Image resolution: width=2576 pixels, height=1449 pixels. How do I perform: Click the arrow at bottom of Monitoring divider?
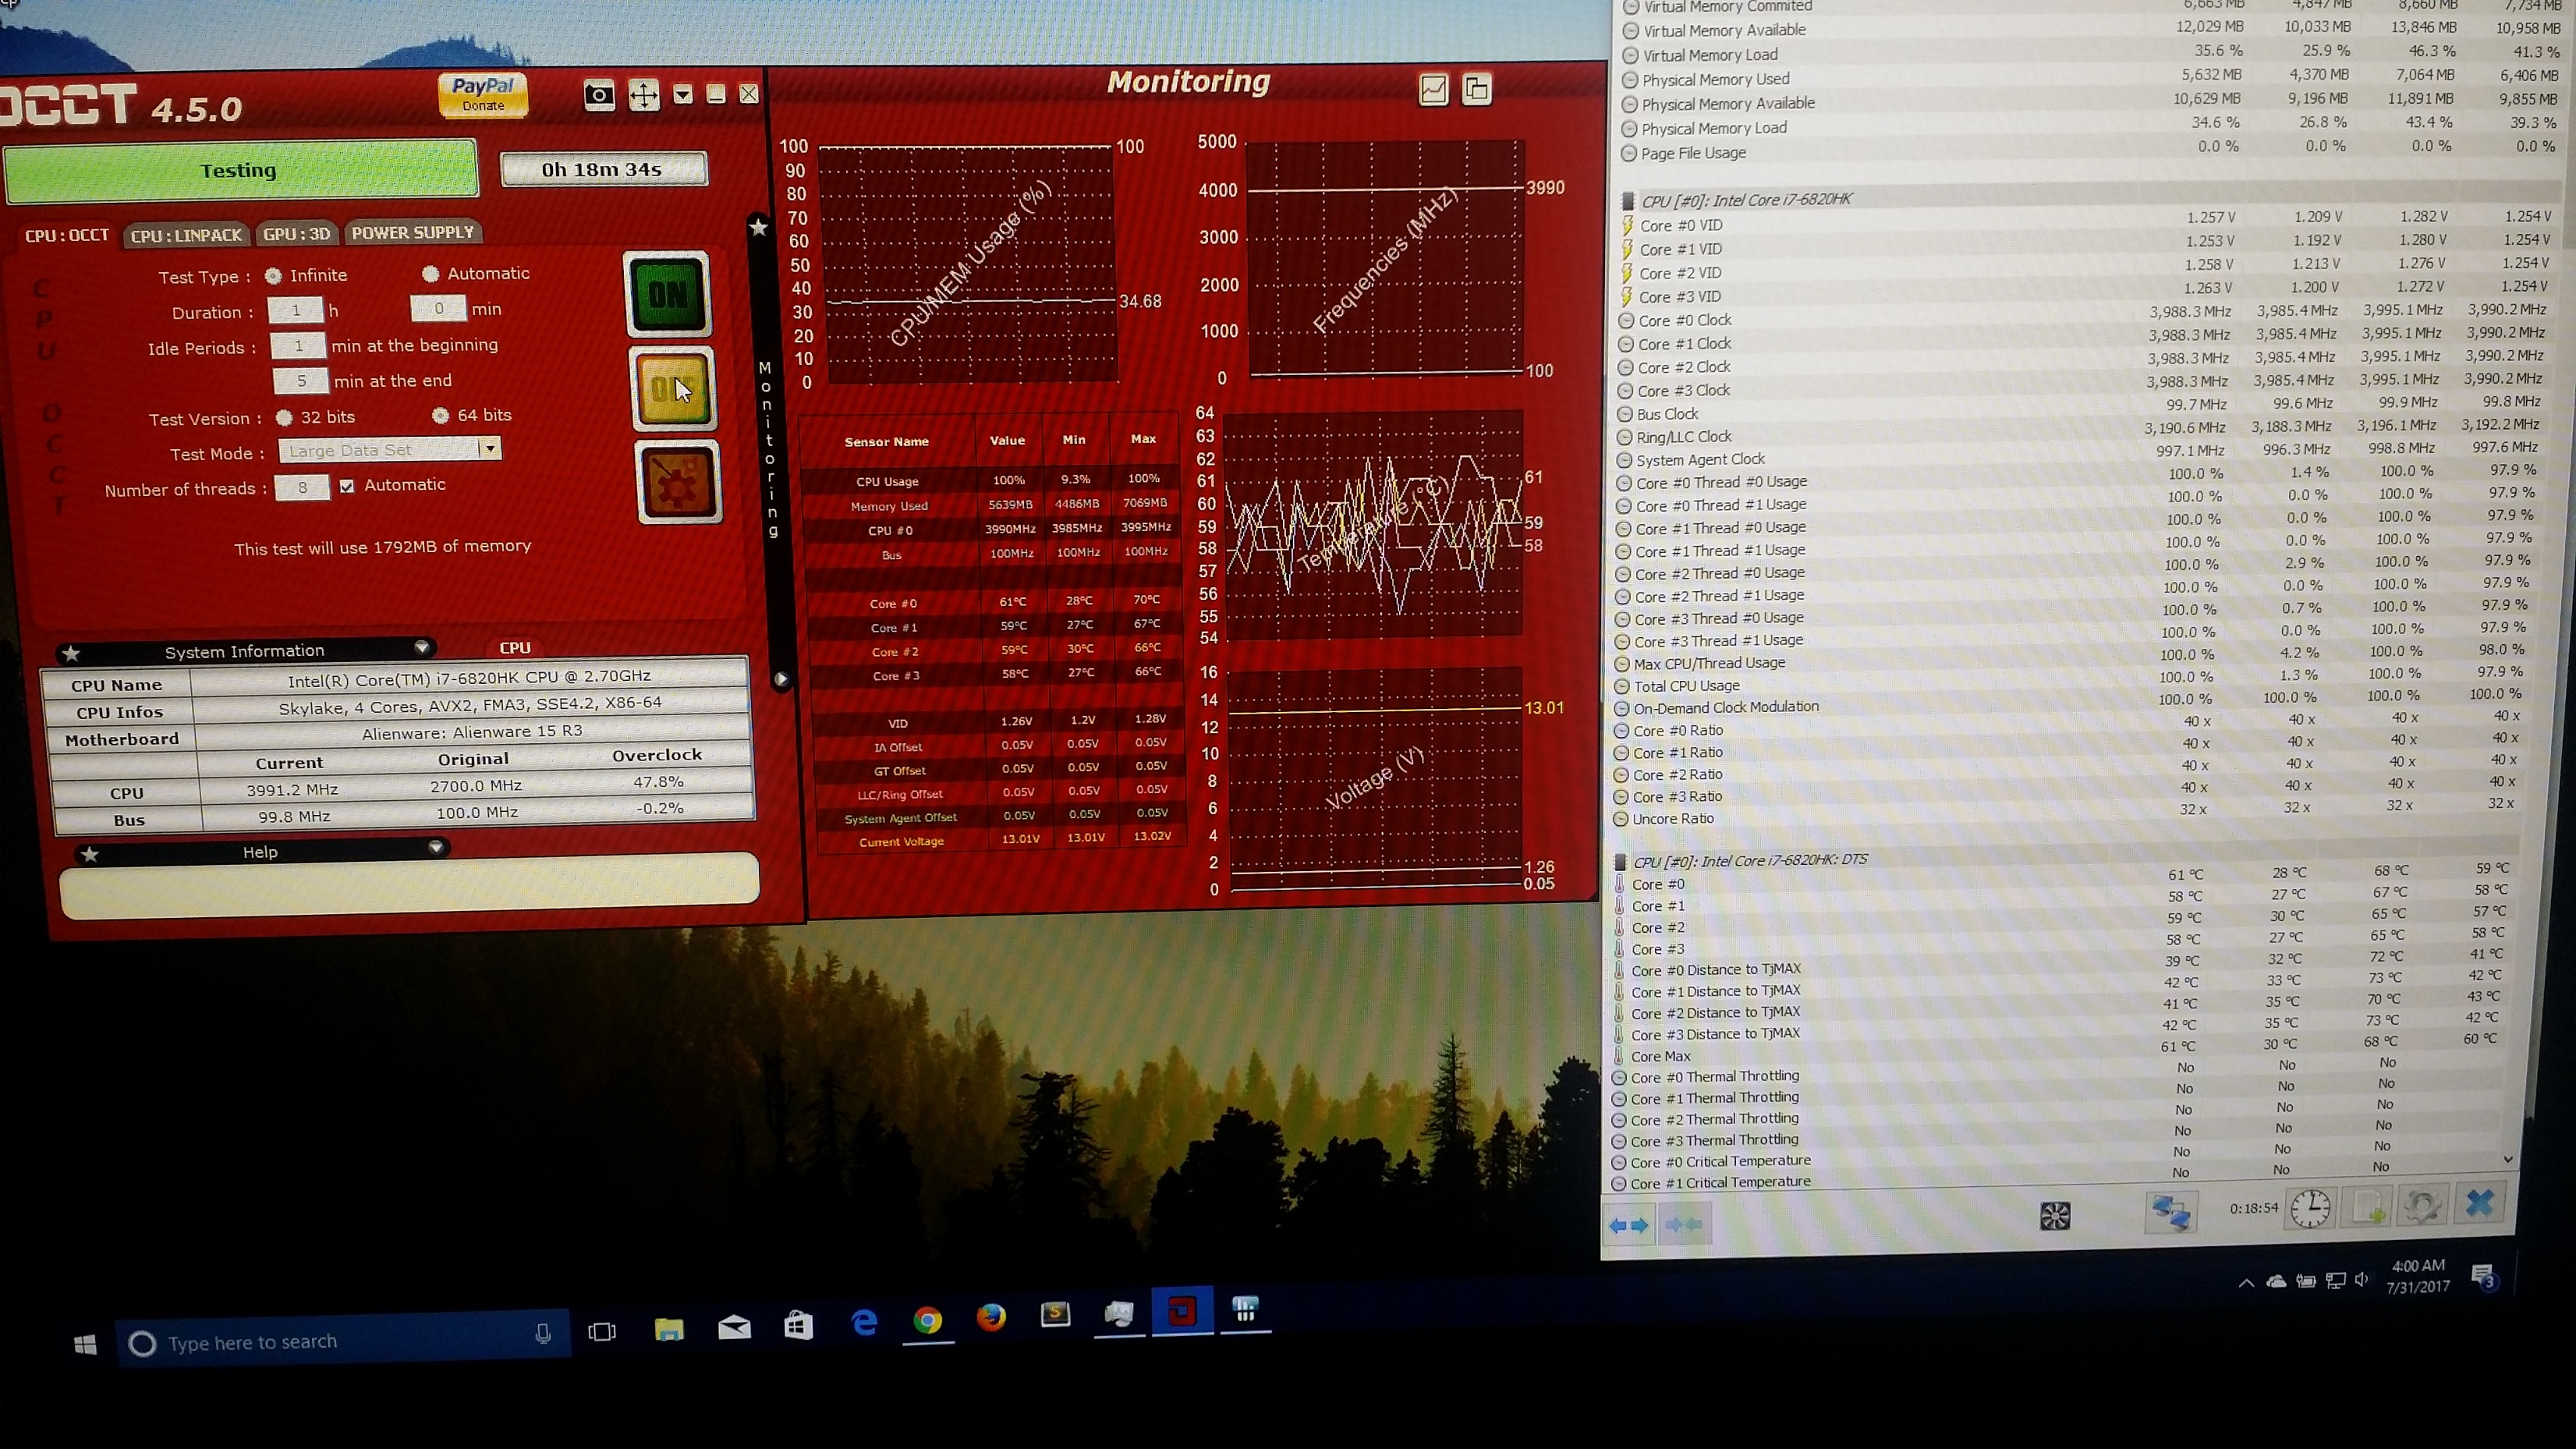(782, 679)
